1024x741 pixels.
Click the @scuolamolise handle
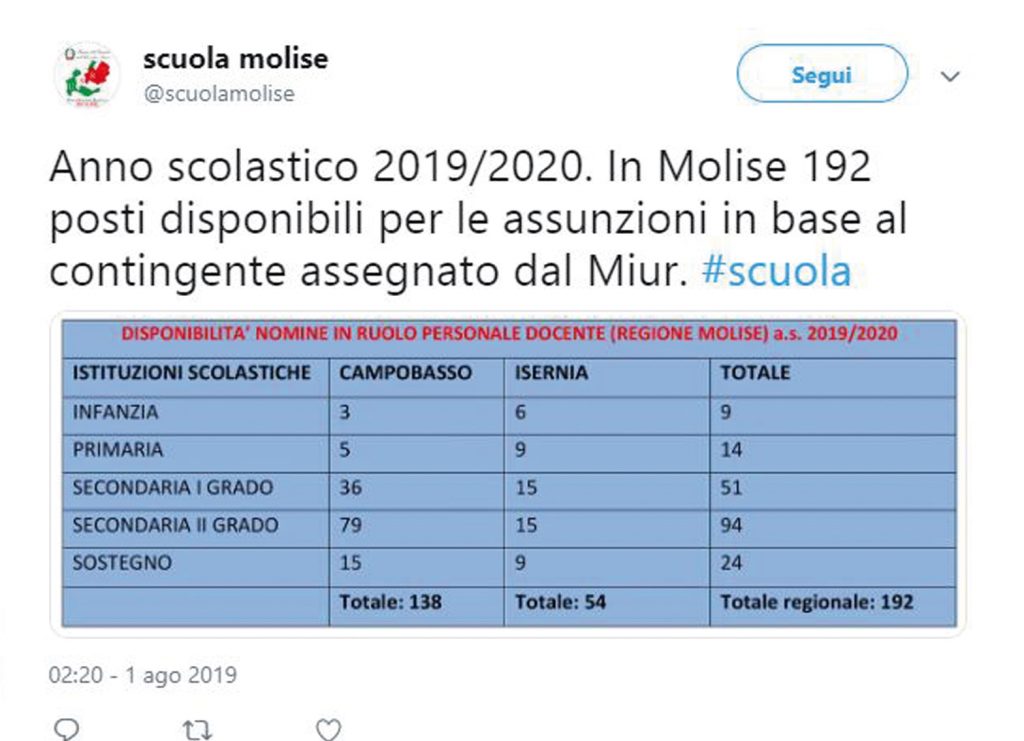click(216, 94)
